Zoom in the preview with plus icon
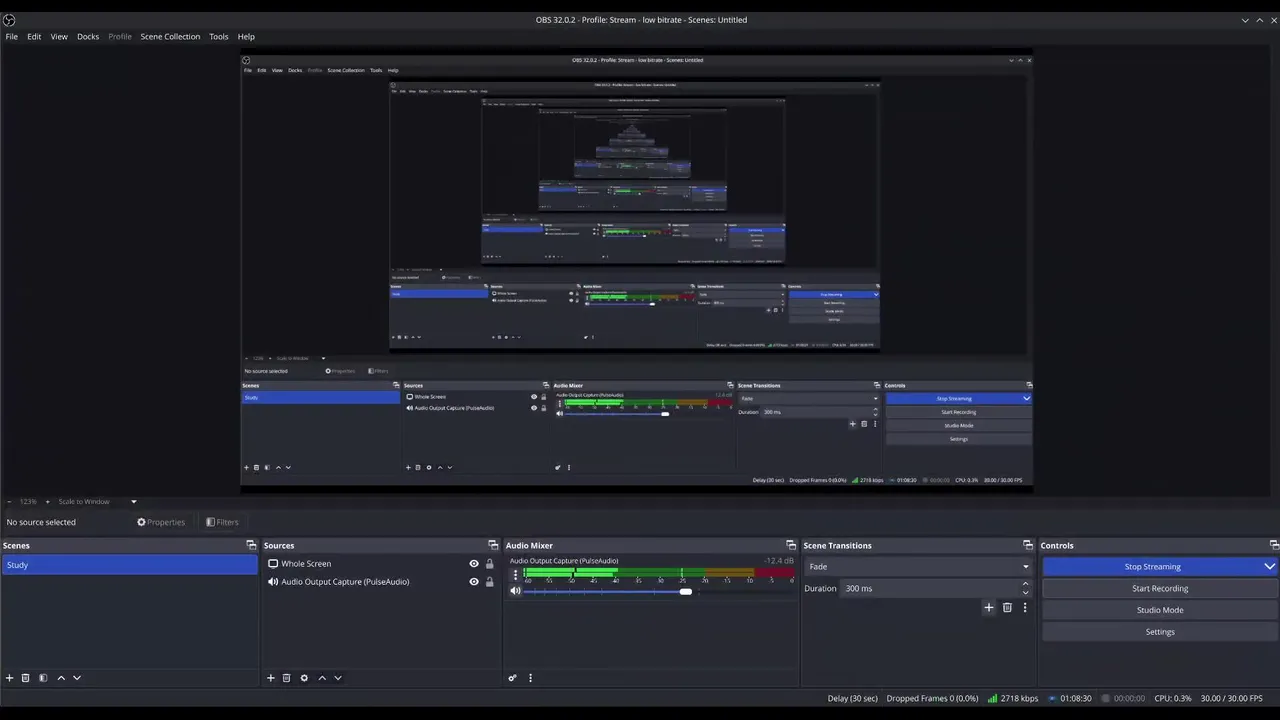This screenshot has width=1280, height=720. [46, 501]
